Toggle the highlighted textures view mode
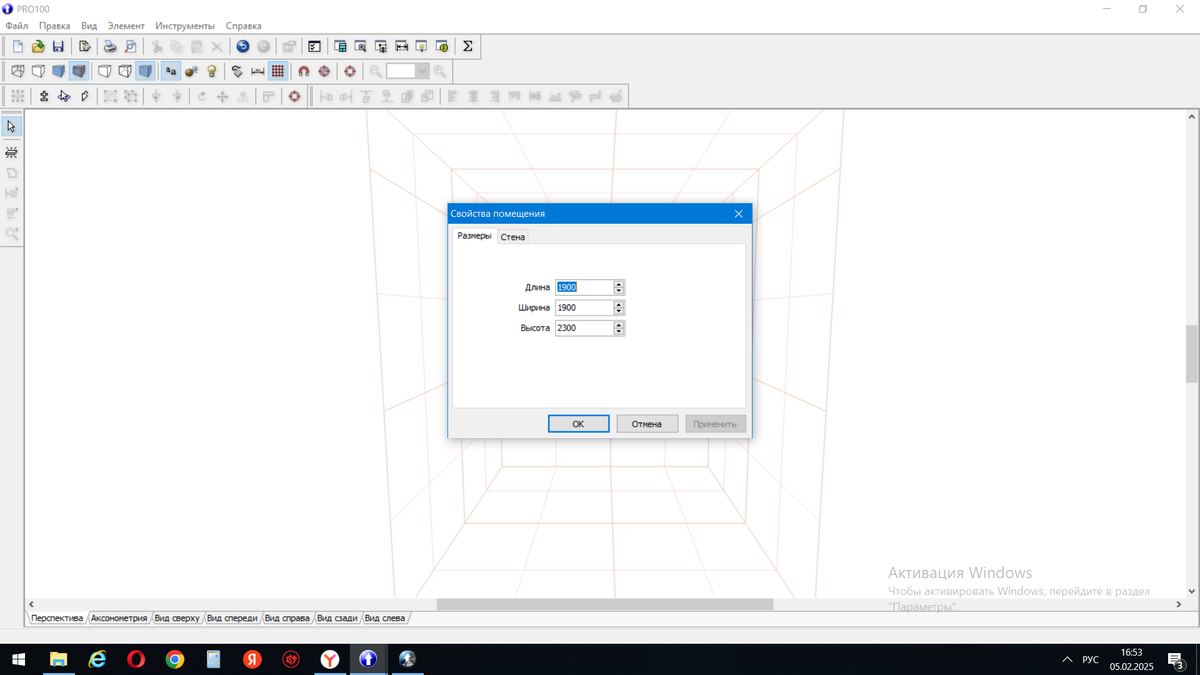The image size is (1200, 675). click(x=78, y=71)
